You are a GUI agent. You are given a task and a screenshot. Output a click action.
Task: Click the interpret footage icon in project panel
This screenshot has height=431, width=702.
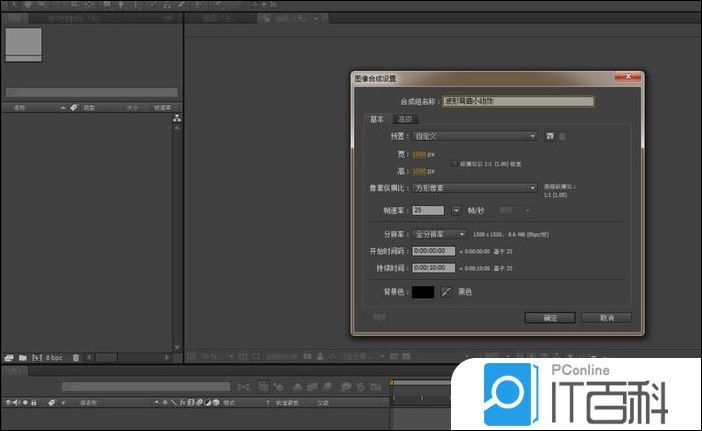8,356
